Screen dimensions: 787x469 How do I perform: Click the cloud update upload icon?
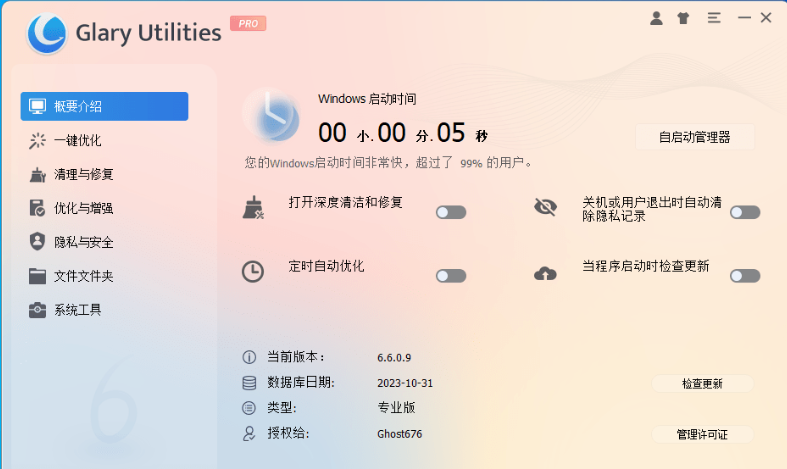coord(545,274)
